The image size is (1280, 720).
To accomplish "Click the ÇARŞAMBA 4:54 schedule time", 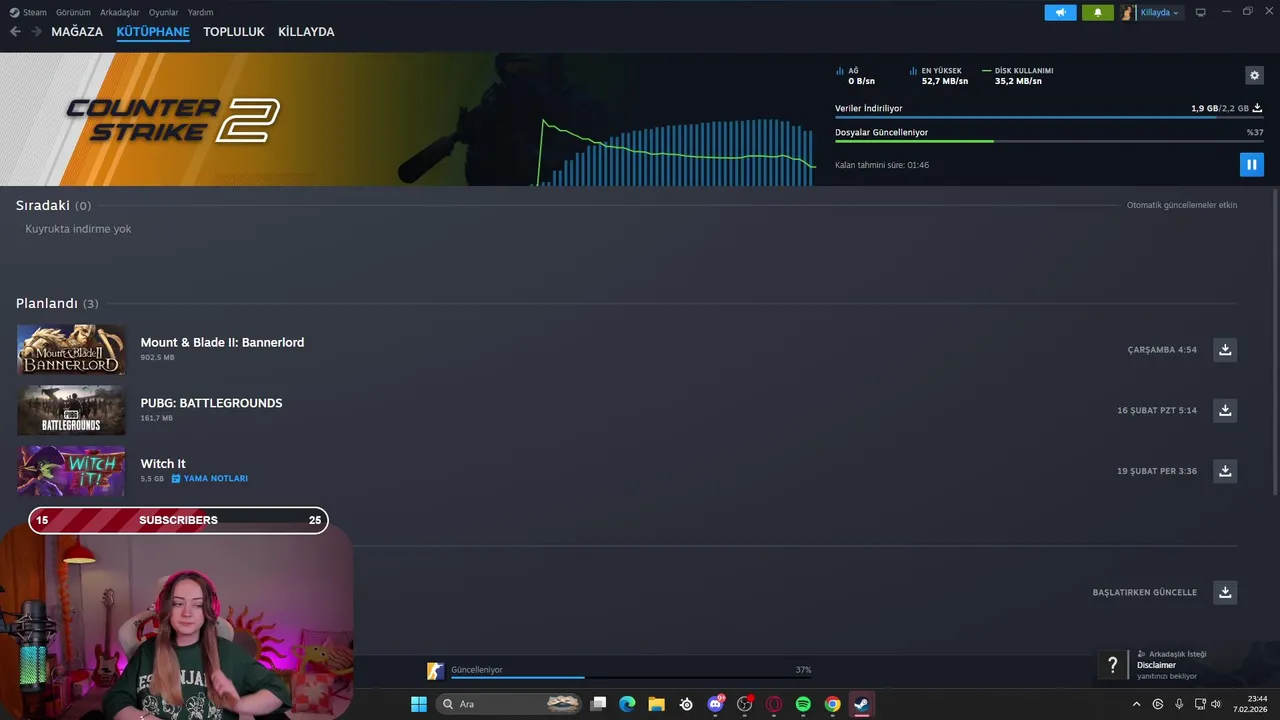I will [1162, 350].
